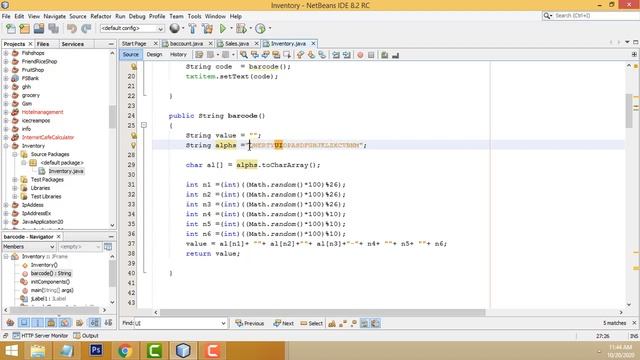640x360 pixels.
Task: Click the editor horizontal scrollbar
Action: [x=322, y=312]
